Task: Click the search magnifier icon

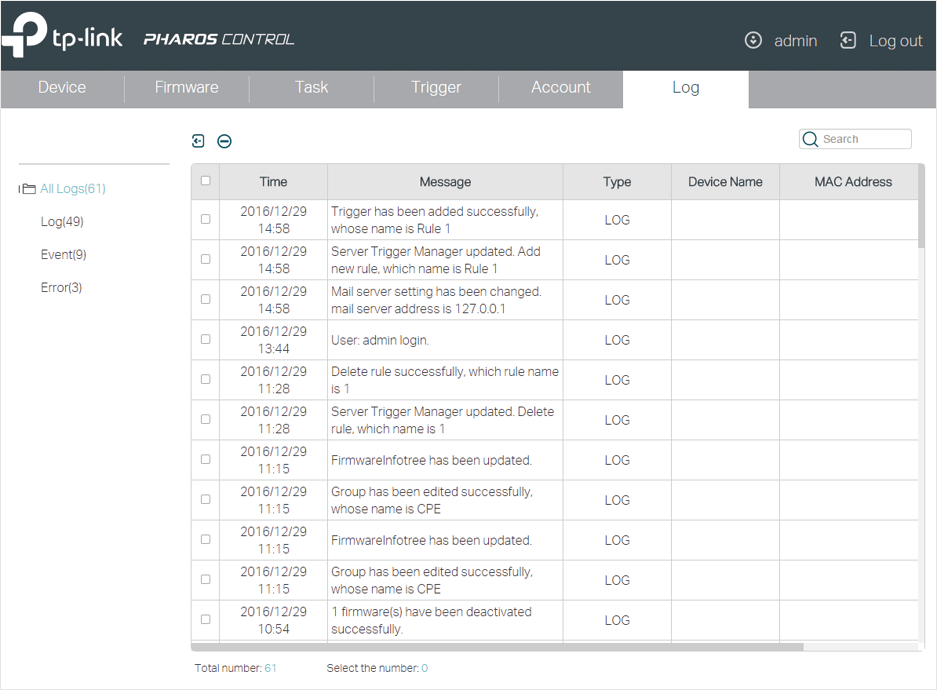Action: pyautogui.click(x=810, y=139)
